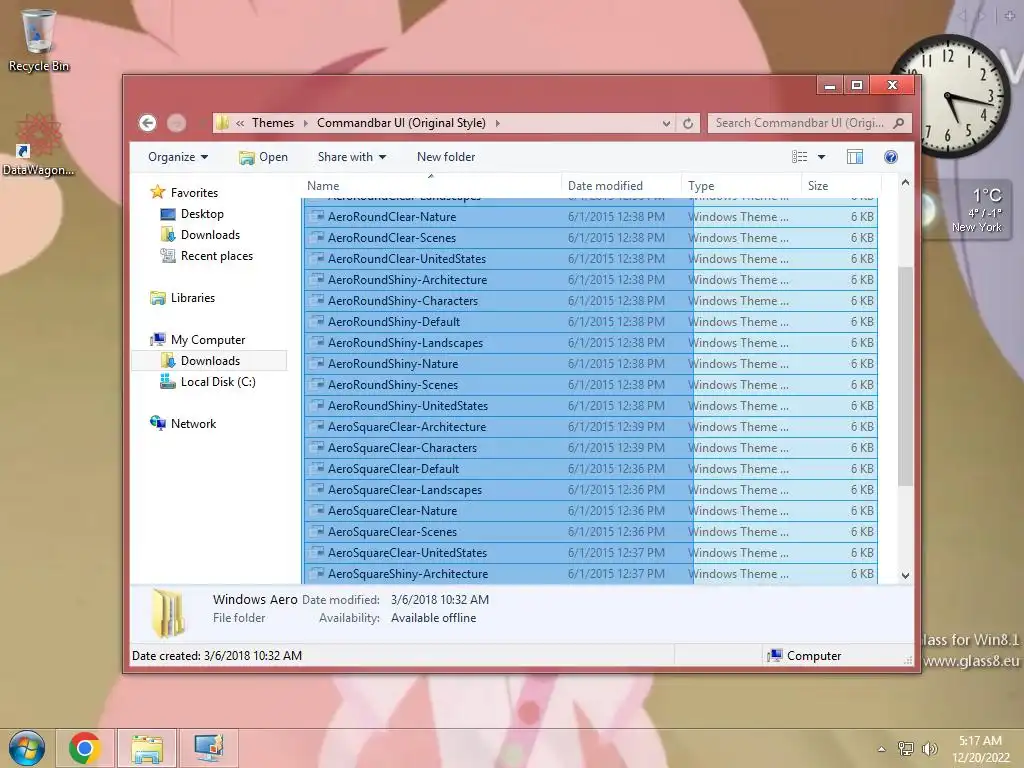This screenshot has width=1024, height=768.
Task: Click the Open toolbar button
Action: click(x=264, y=157)
